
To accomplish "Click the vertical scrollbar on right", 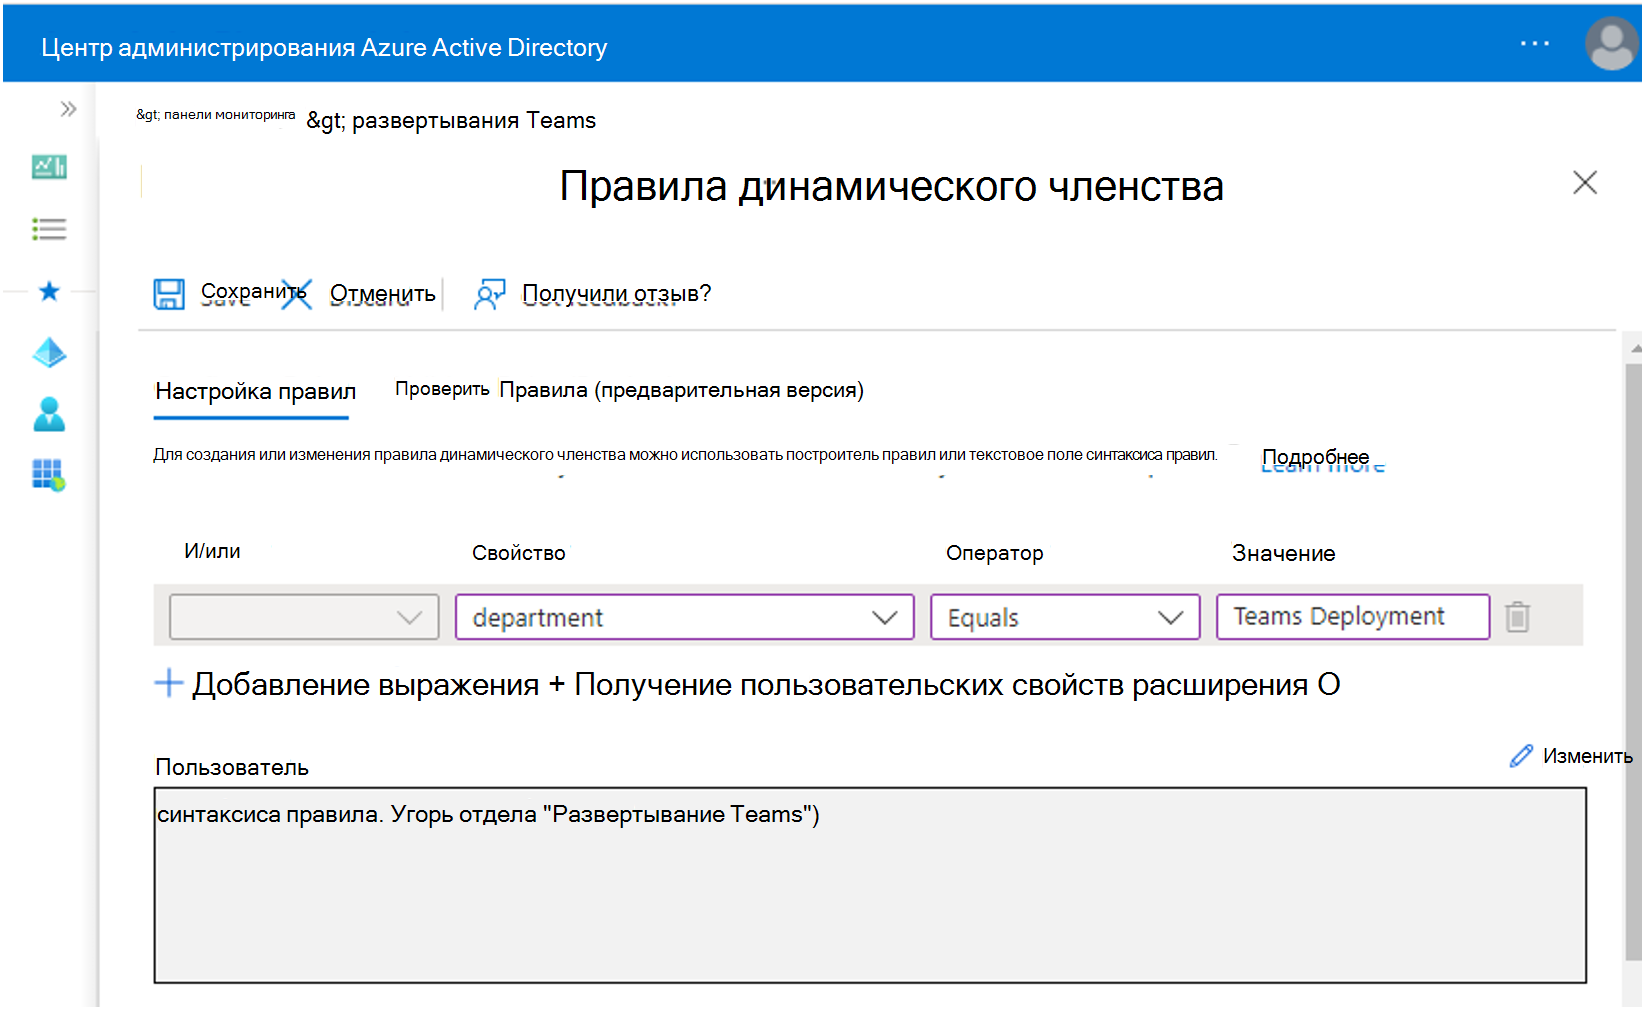I will [x=1633, y=660].
